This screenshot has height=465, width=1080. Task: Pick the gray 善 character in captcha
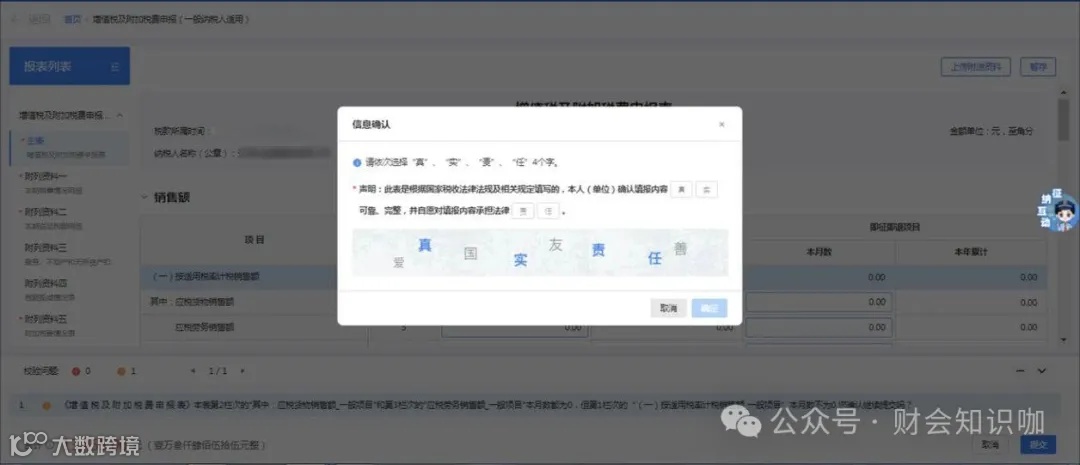pyautogui.click(x=681, y=249)
